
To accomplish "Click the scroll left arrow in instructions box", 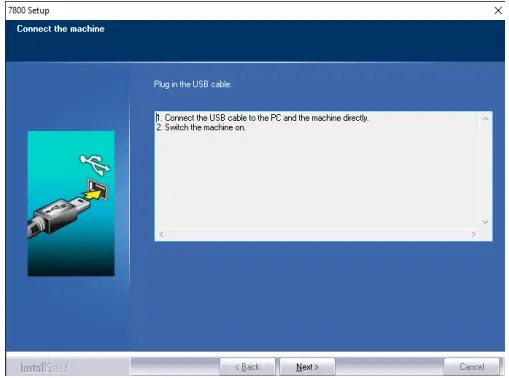I will 161,234.
